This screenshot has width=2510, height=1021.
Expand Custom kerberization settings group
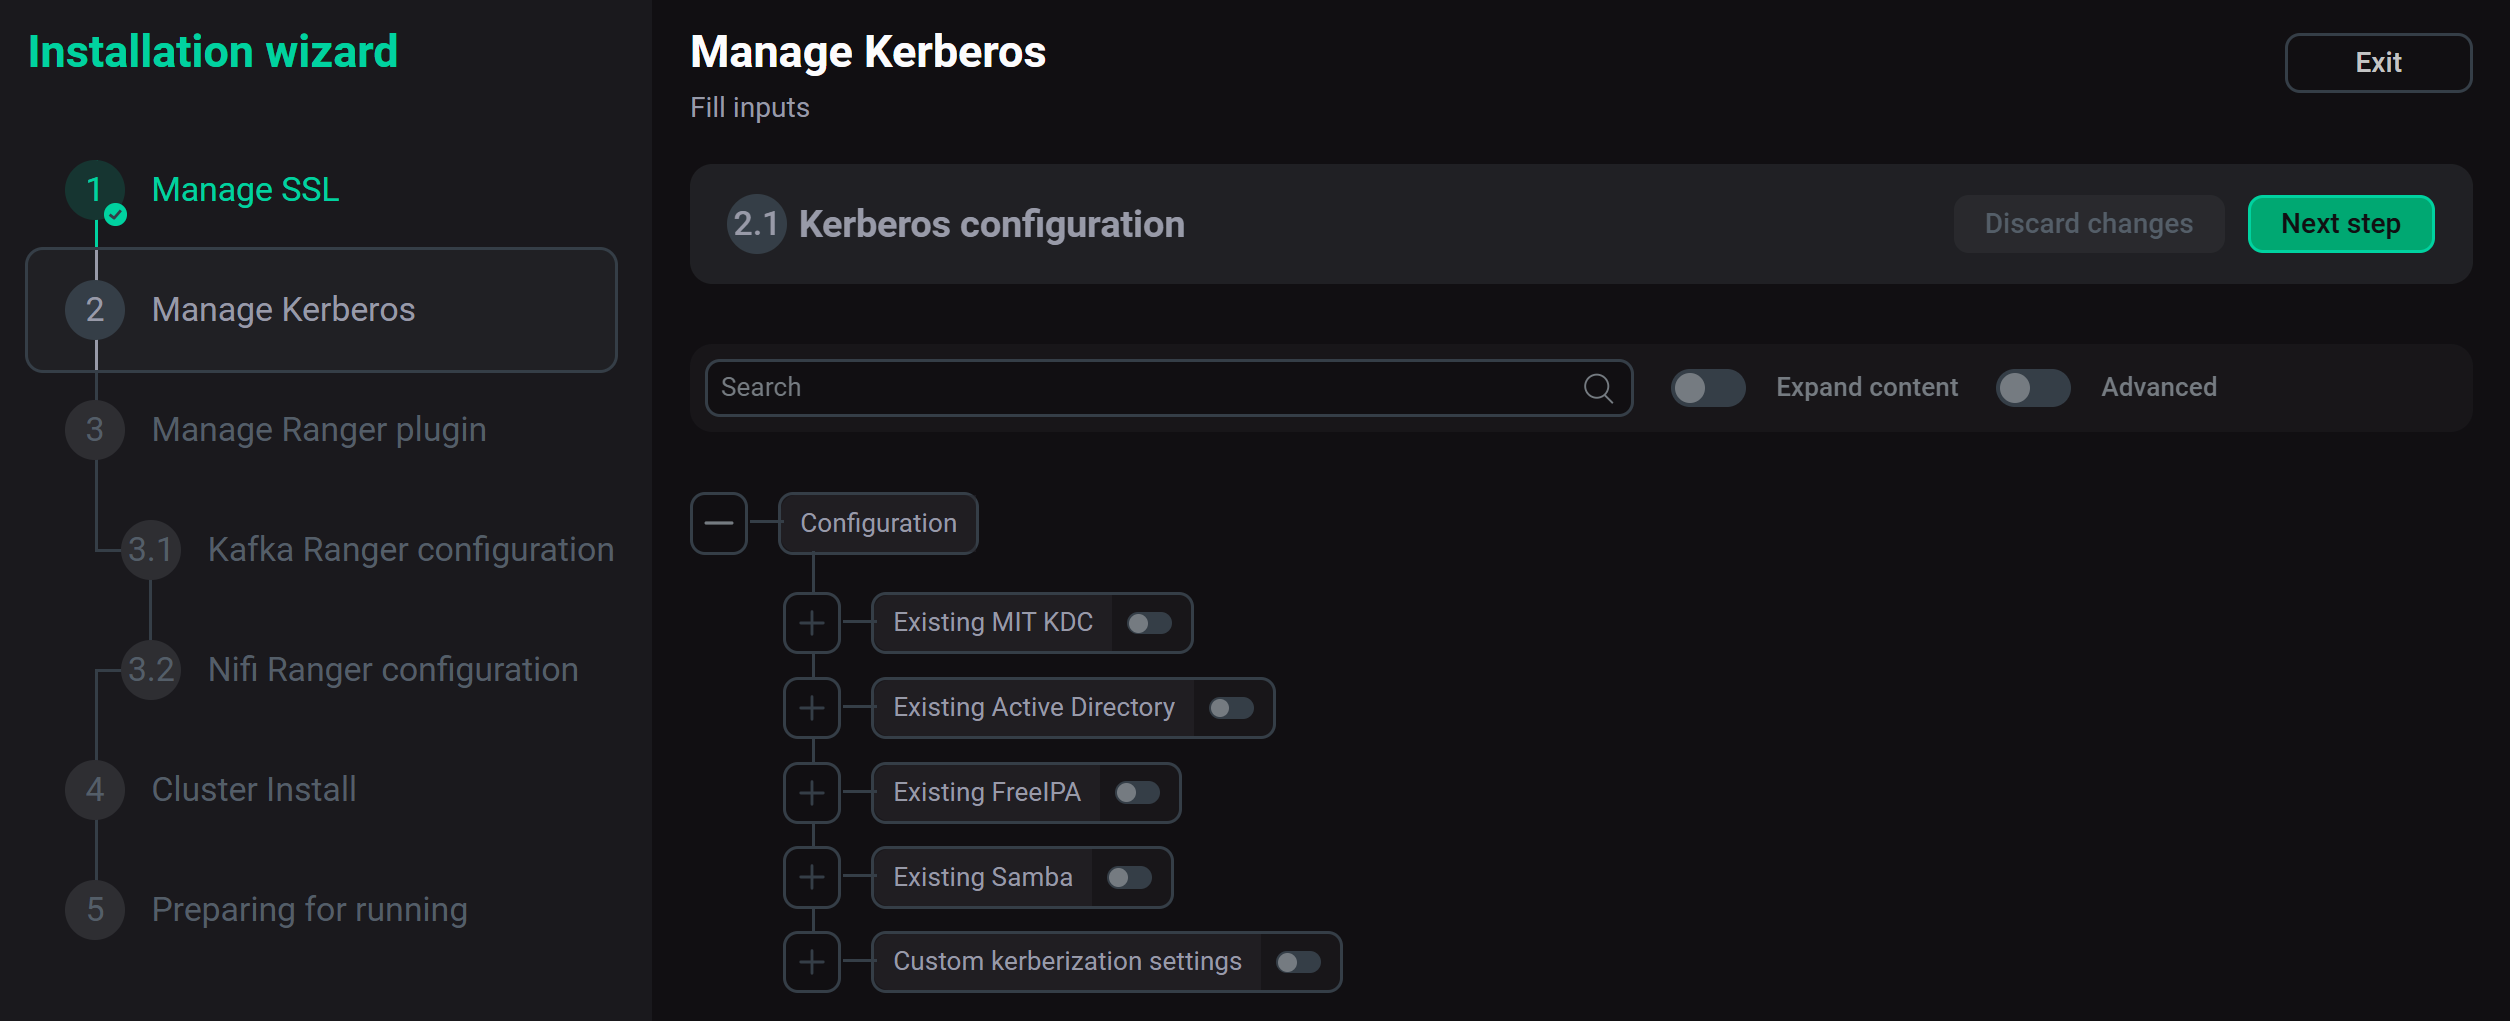point(812,962)
